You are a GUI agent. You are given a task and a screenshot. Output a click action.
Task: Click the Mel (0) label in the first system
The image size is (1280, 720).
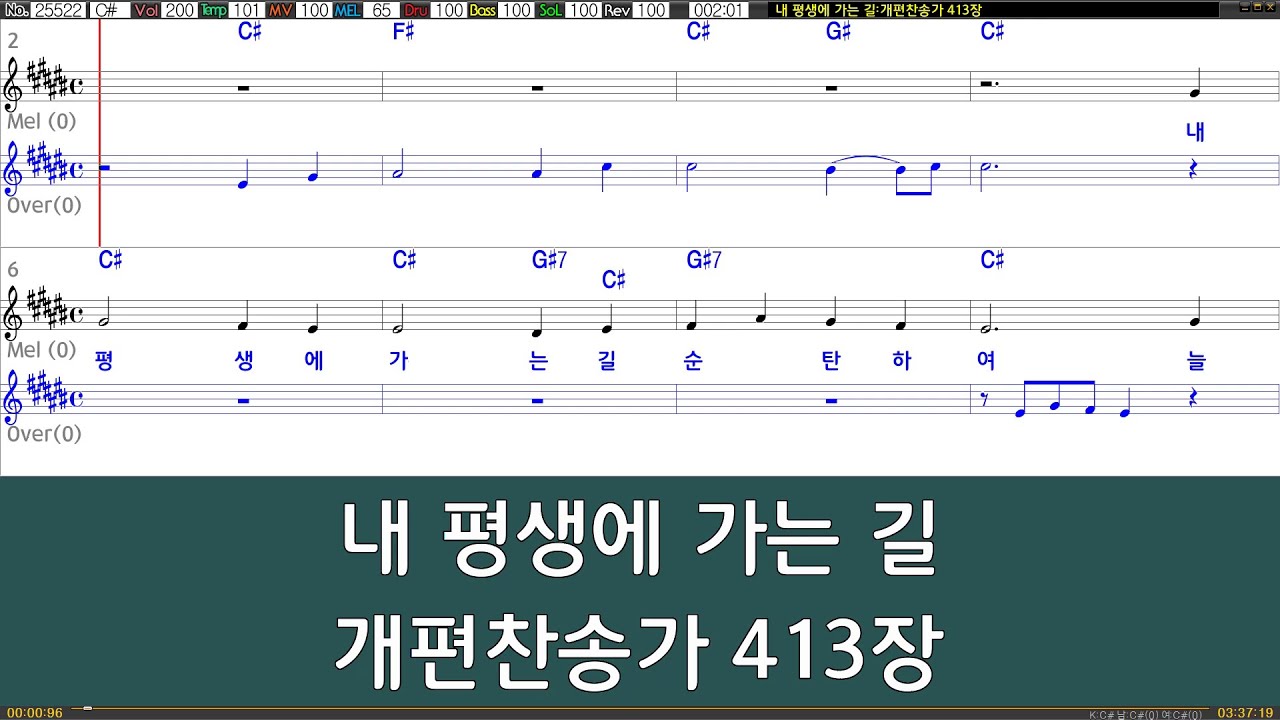pyautogui.click(x=42, y=122)
